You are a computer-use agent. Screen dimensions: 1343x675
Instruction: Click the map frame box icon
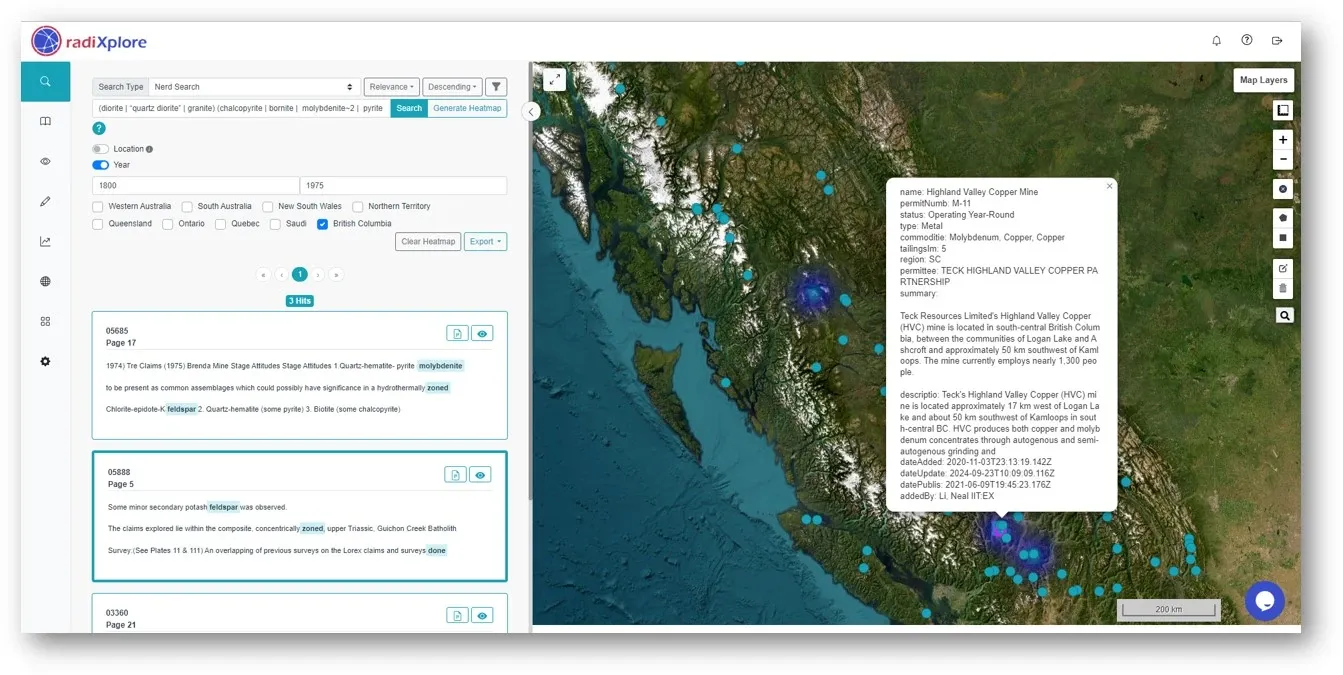[x=1284, y=110]
